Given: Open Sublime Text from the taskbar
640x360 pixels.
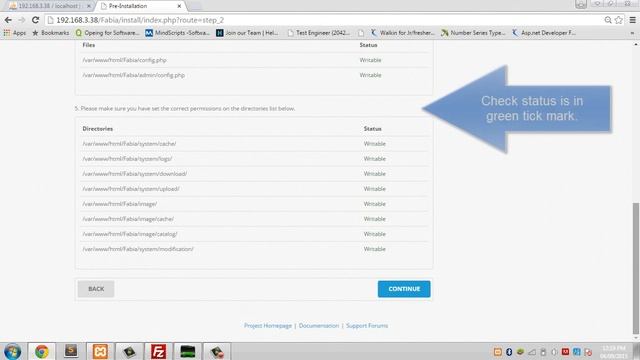Looking at the screenshot, I should pos(71,351).
